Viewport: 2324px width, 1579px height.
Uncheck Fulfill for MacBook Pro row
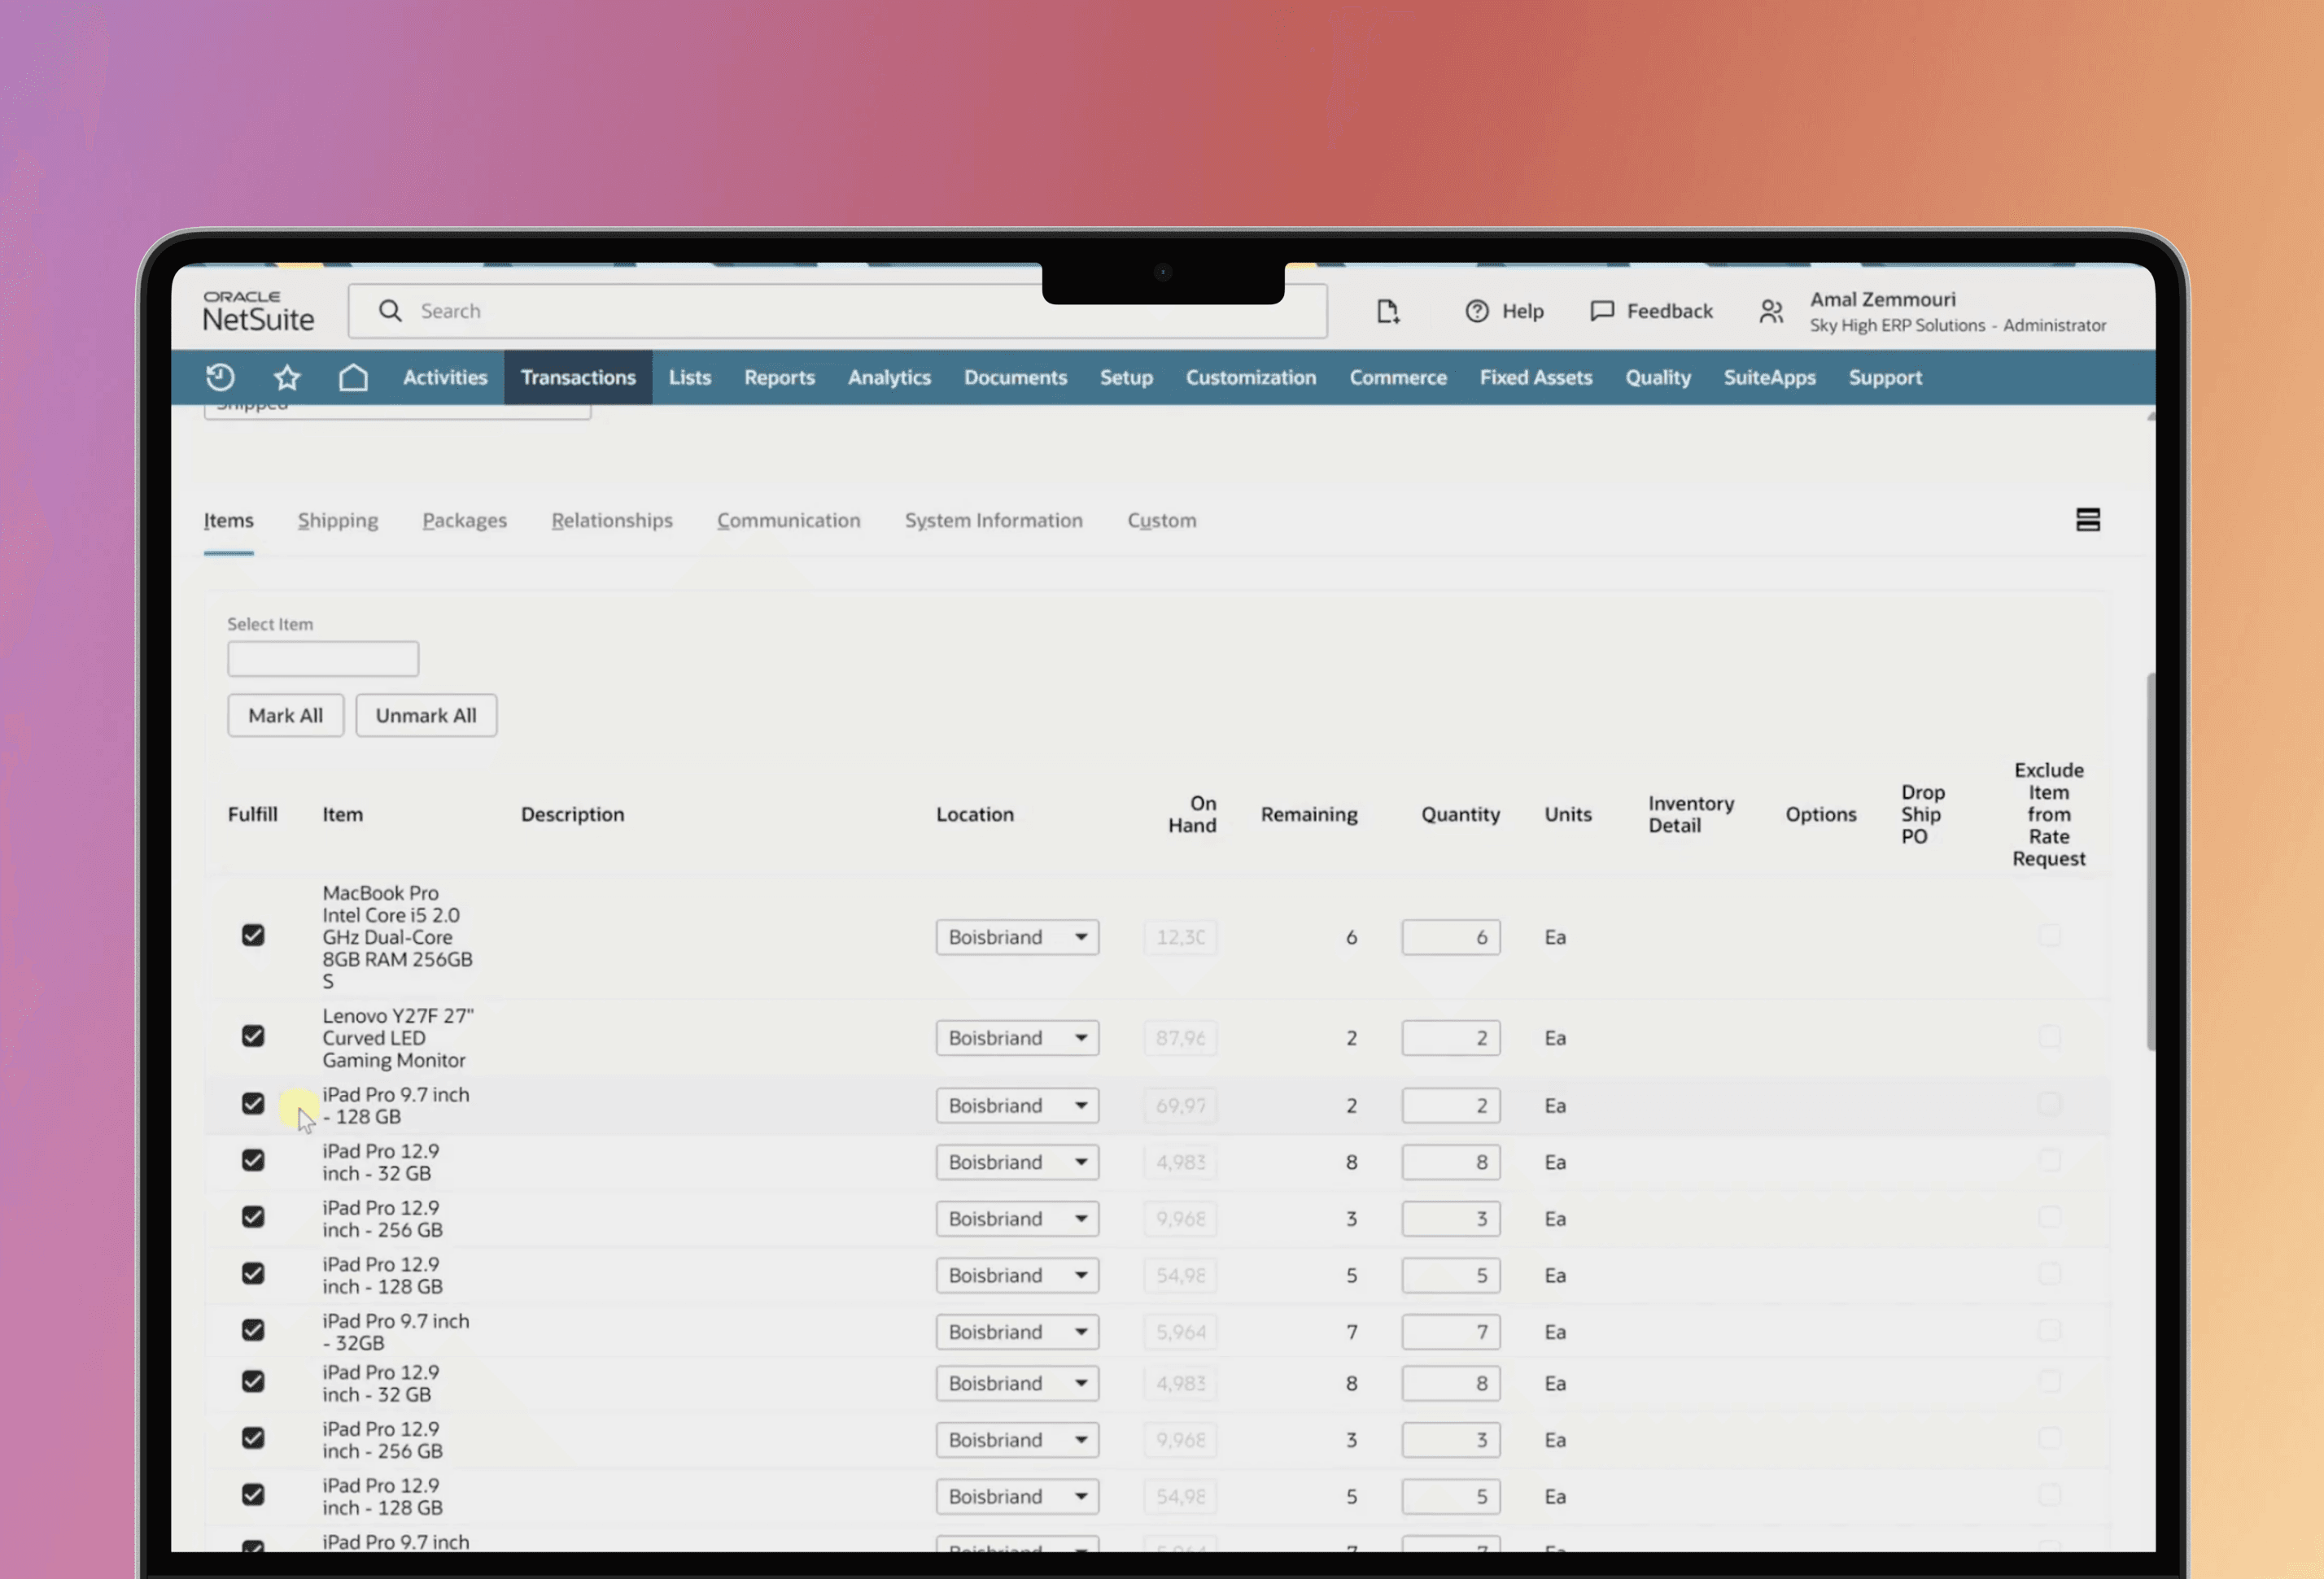[x=253, y=935]
